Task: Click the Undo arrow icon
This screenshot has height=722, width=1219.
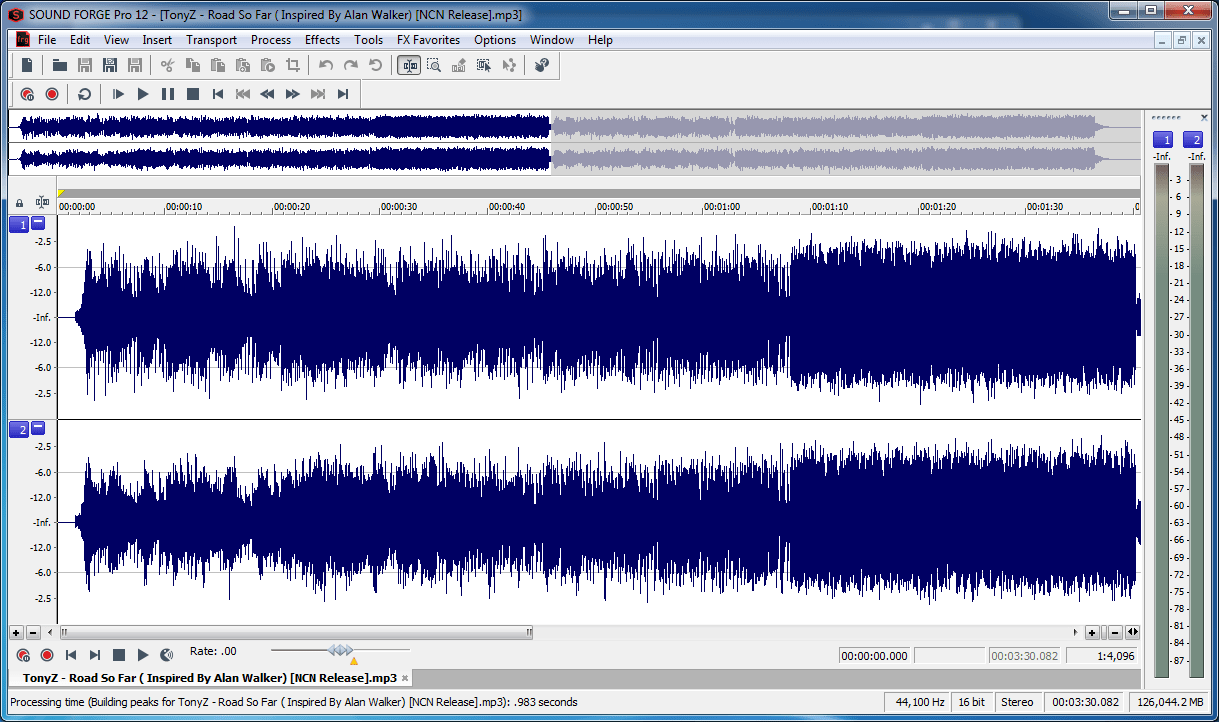Action: [x=326, y=65]
